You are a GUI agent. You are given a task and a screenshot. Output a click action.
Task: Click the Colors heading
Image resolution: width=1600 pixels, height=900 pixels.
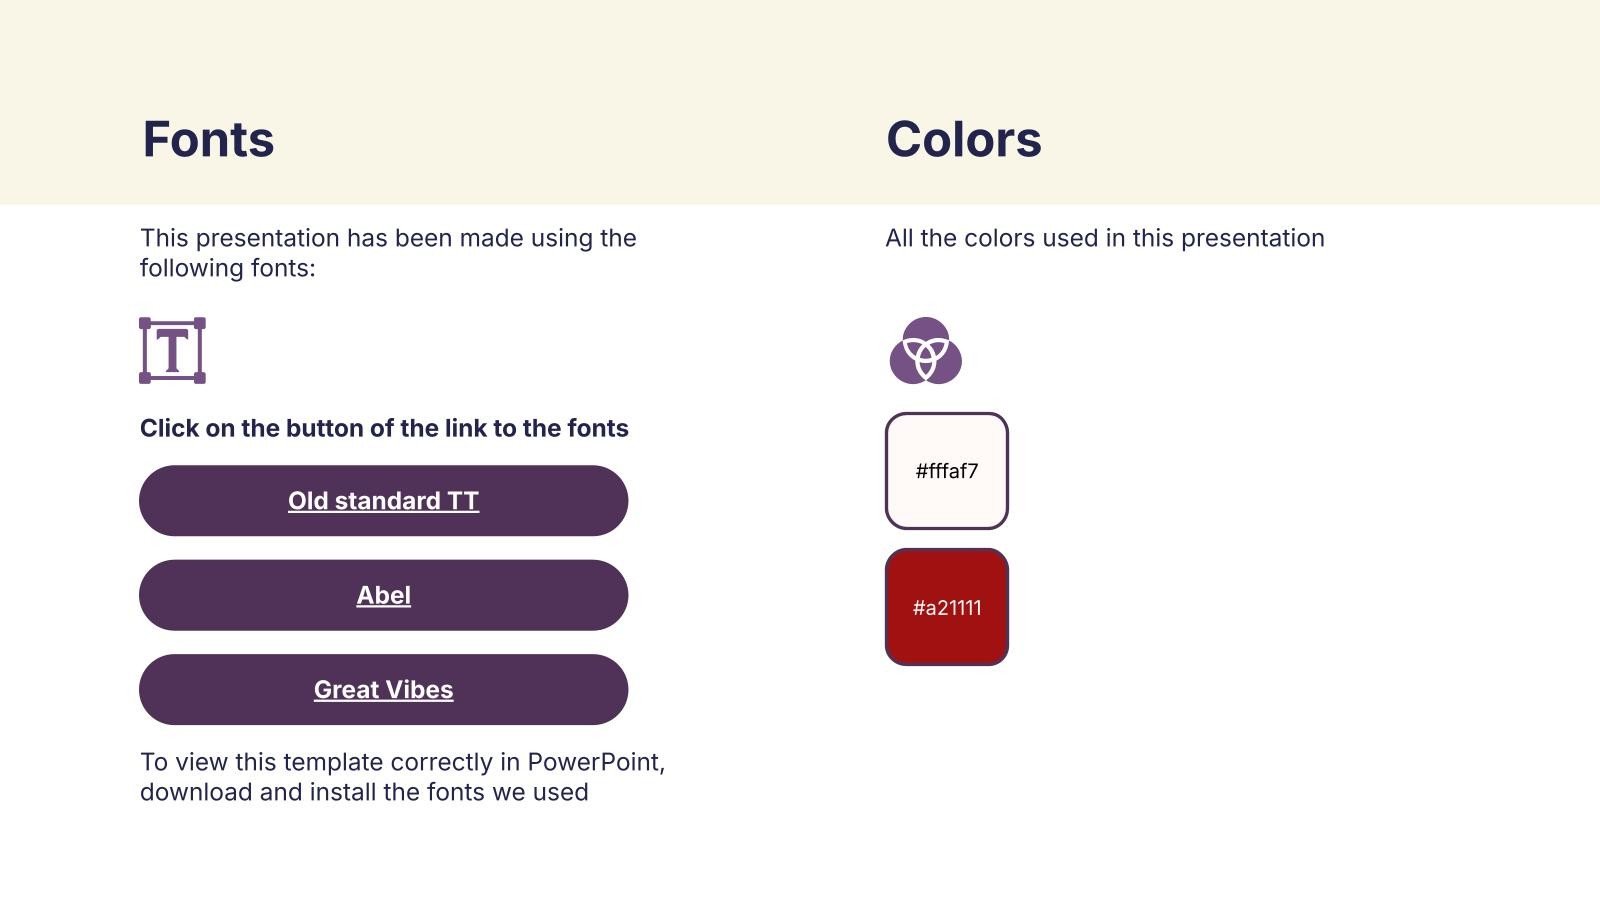click(x=963, y=139)
